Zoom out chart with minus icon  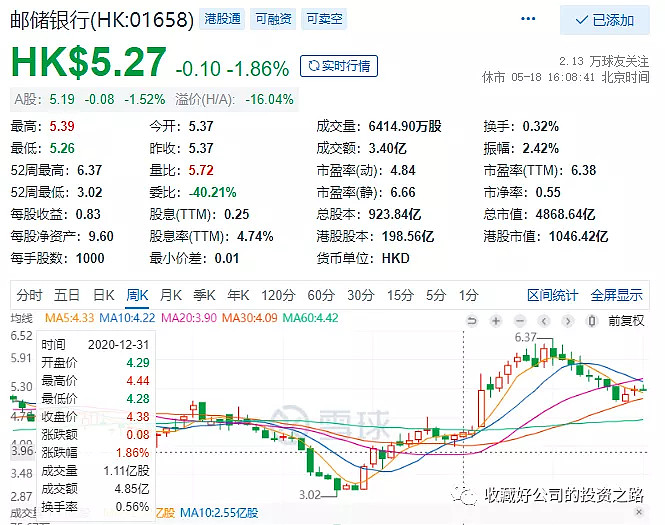520,321
